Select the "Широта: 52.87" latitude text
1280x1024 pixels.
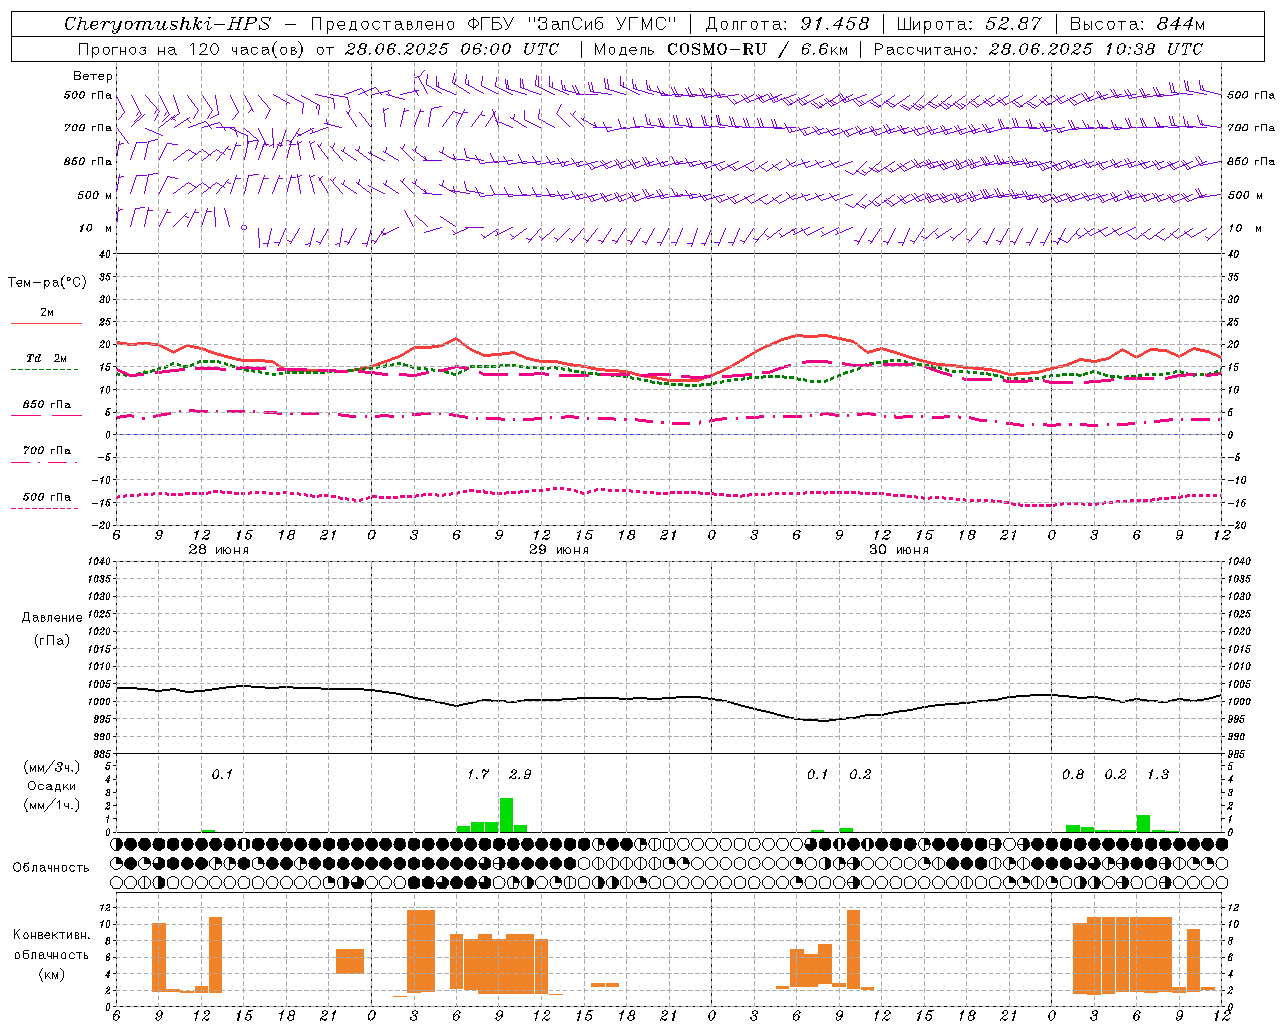click(x=969, y=24)
